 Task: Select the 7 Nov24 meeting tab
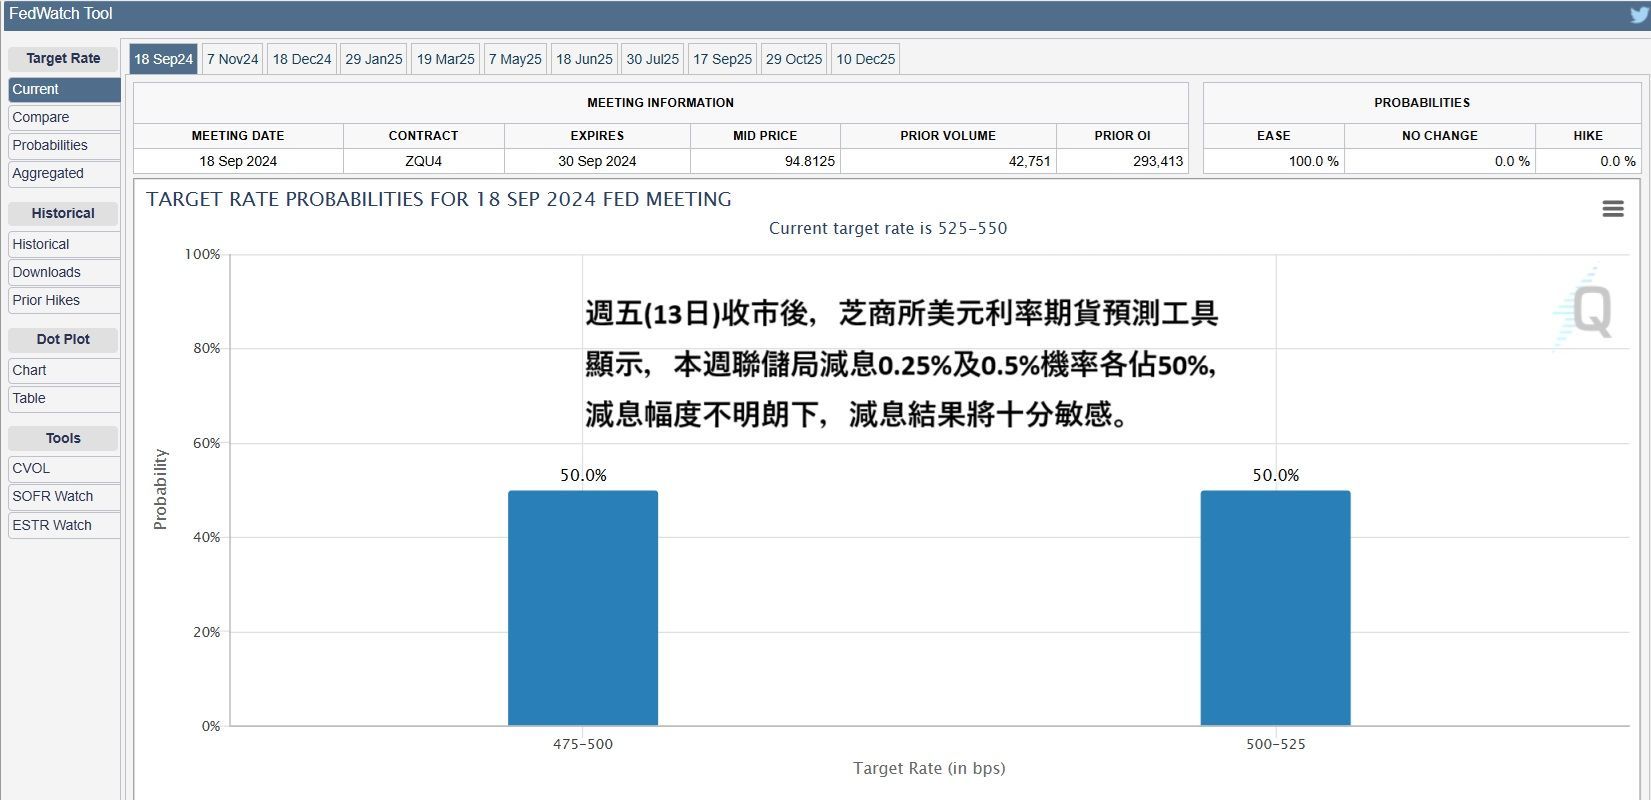[x=232, y=59]
